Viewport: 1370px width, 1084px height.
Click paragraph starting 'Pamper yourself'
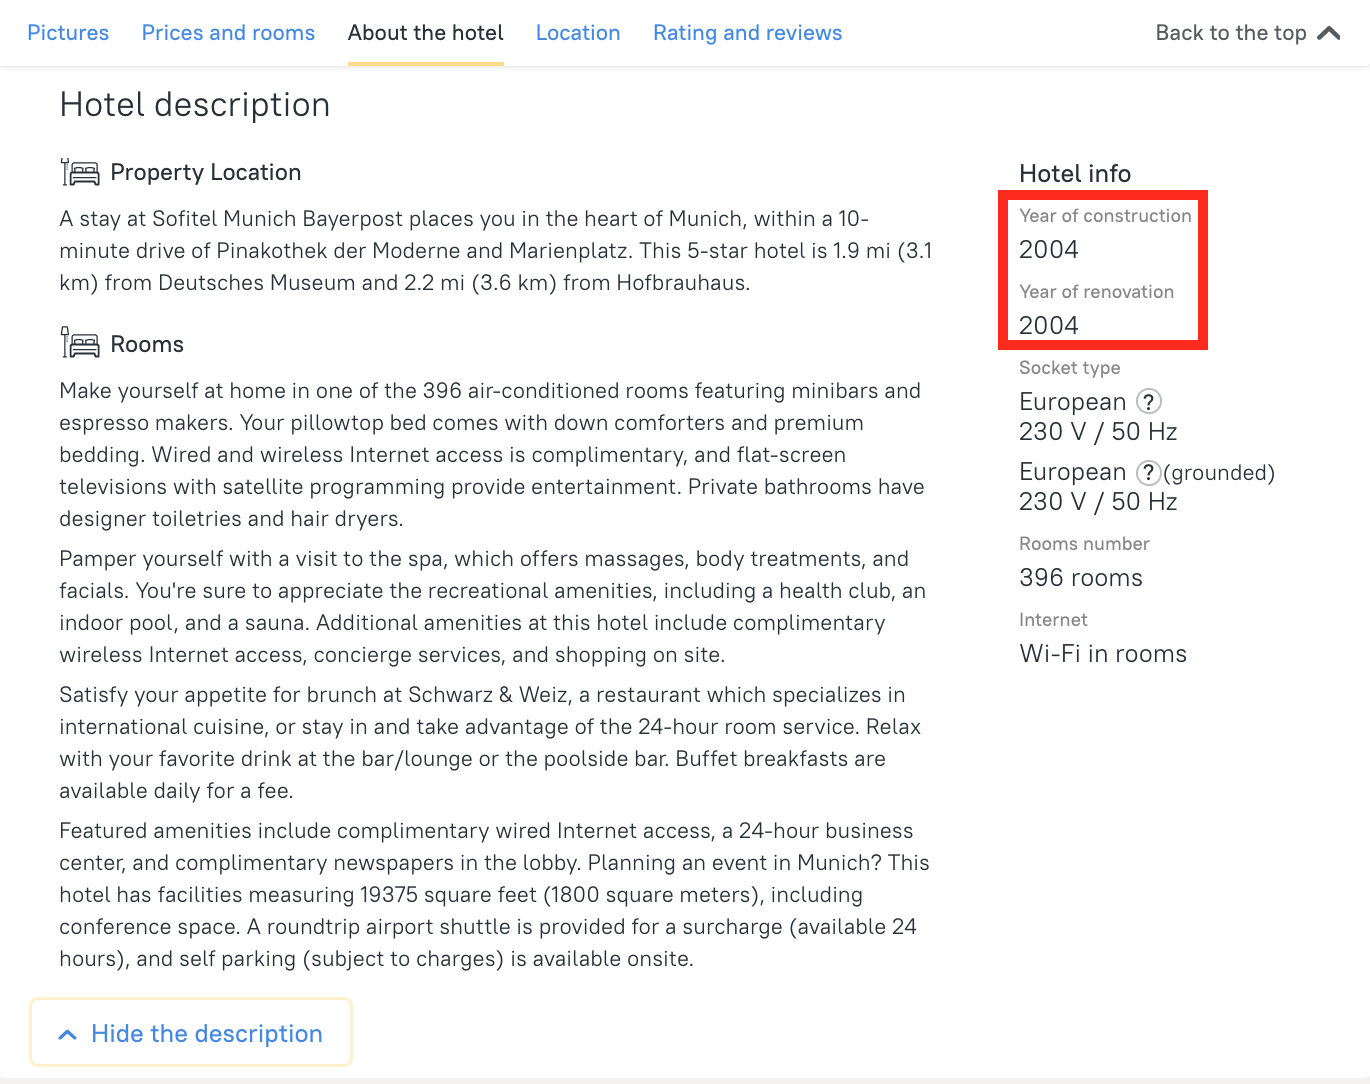tap(493, 606)
